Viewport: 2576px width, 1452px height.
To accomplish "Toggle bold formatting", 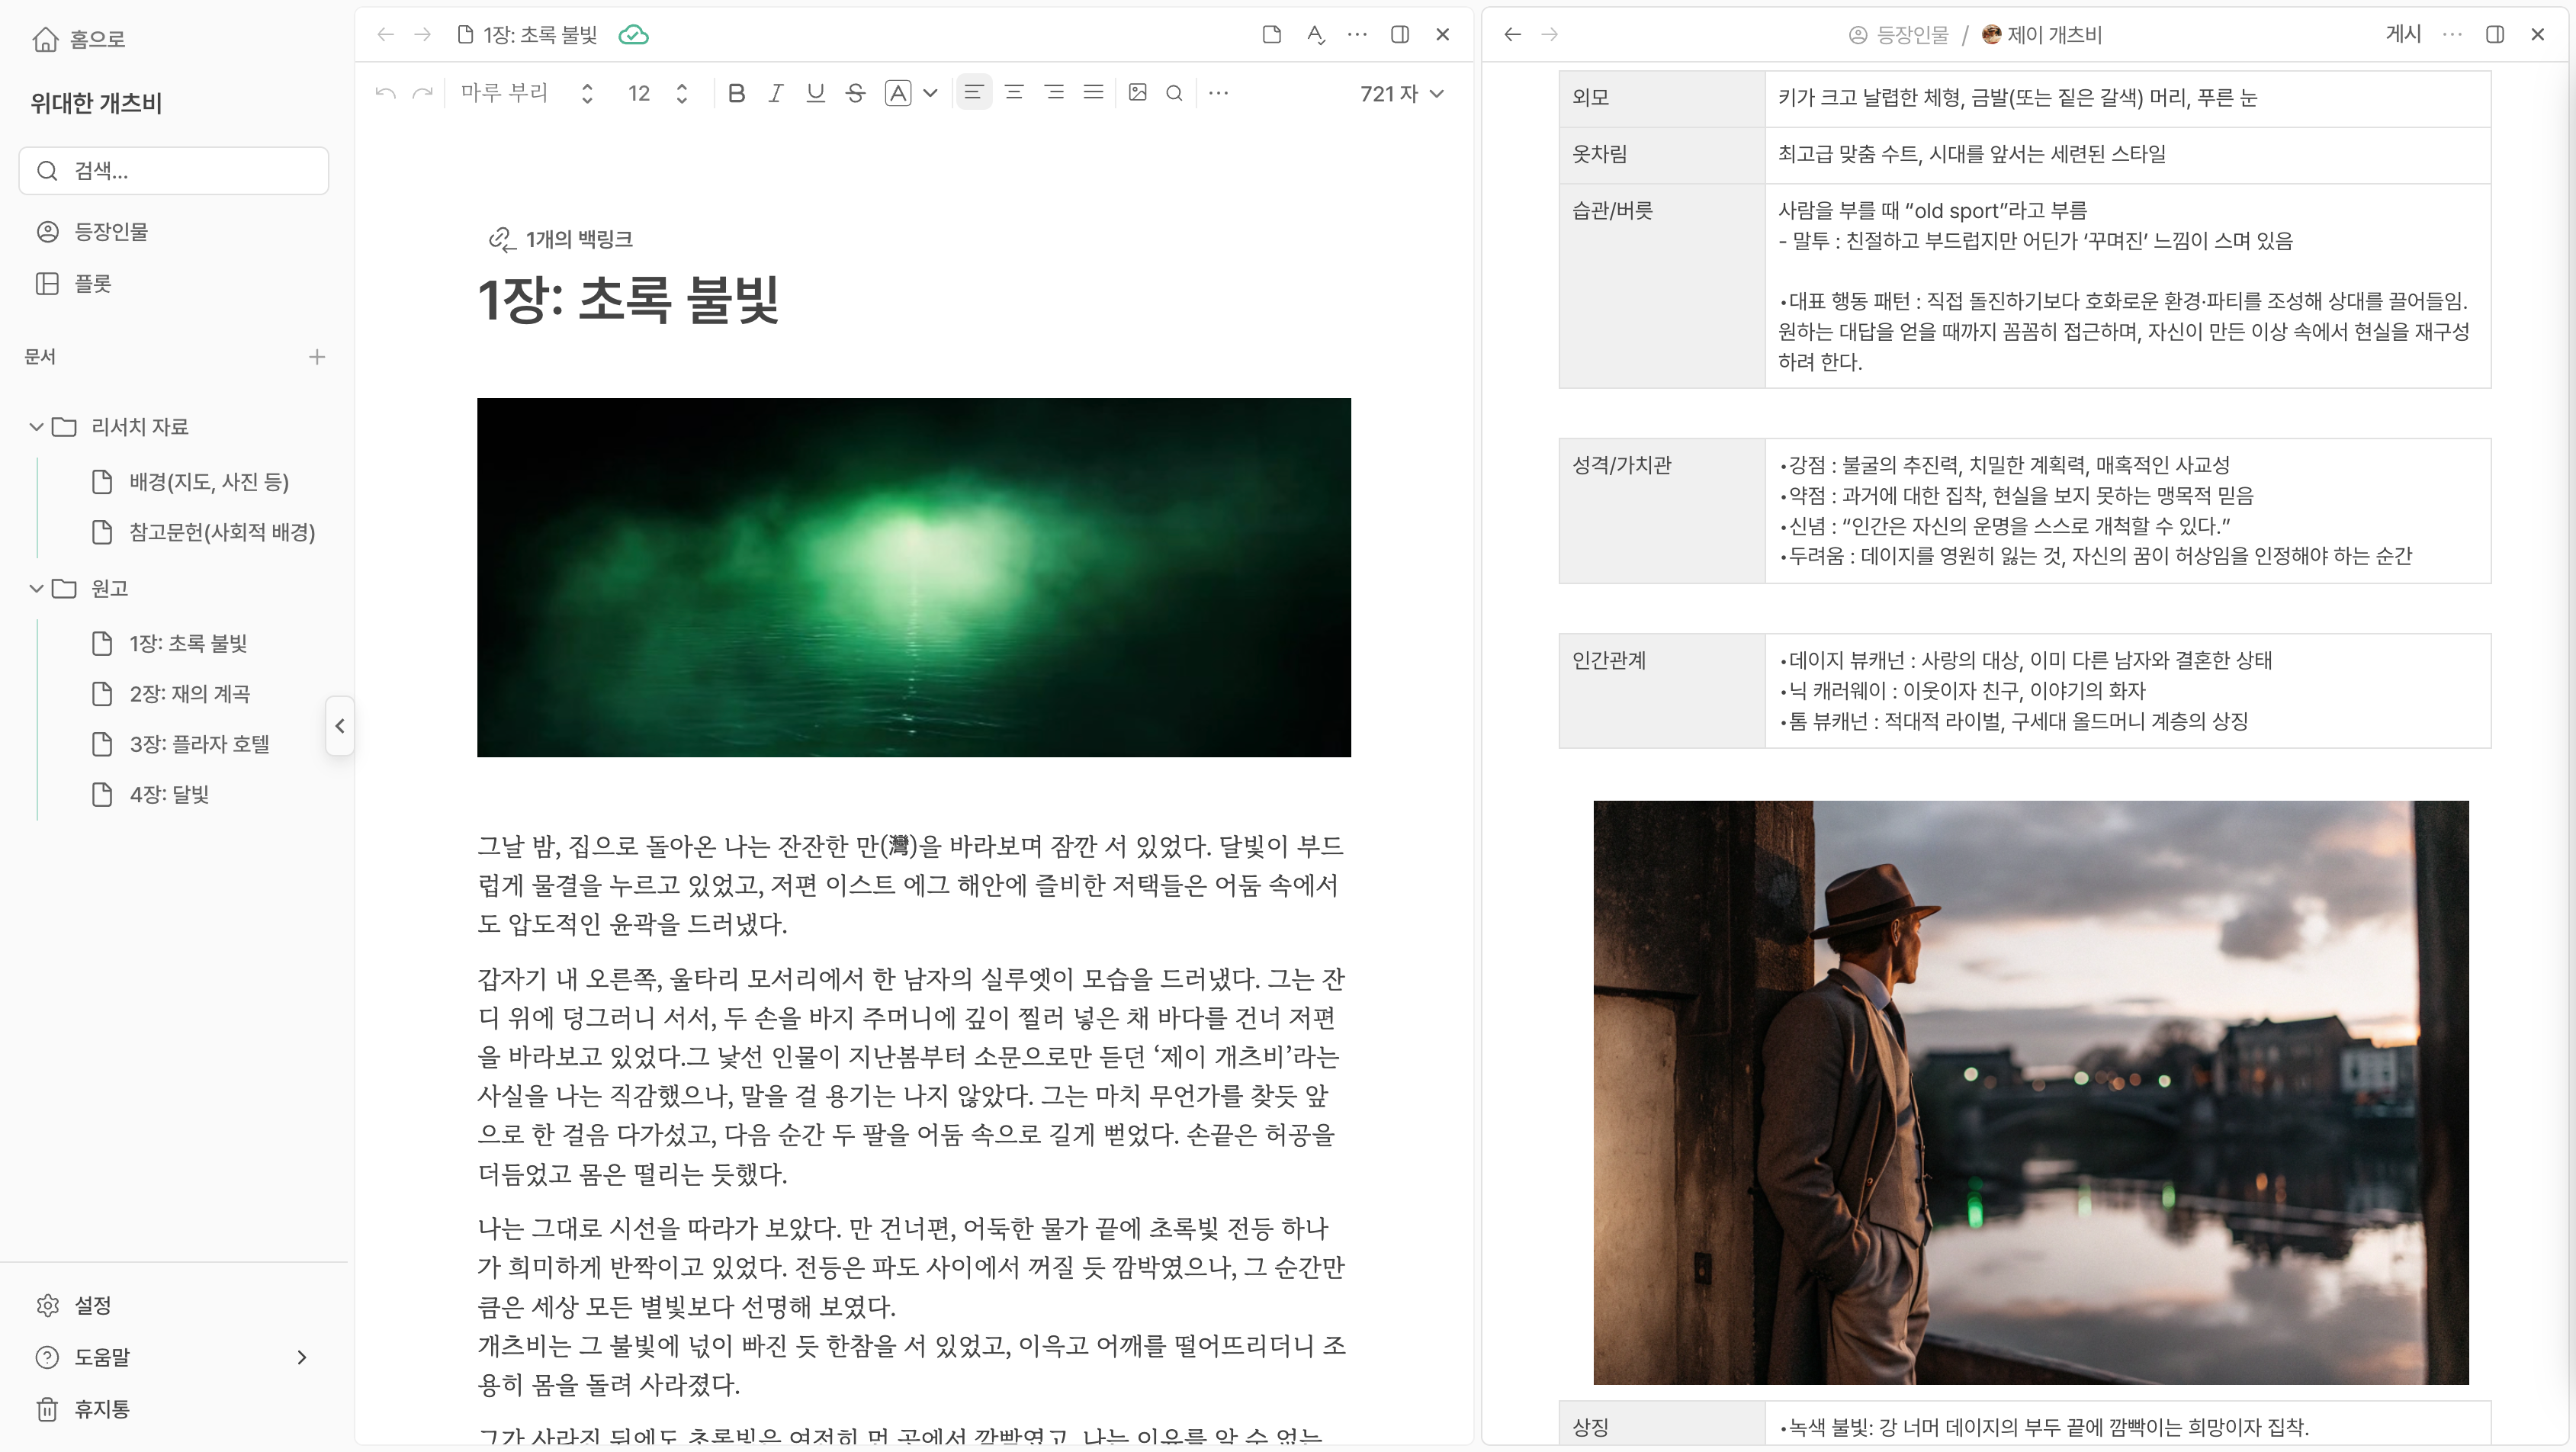I will [x=737, y=93].
